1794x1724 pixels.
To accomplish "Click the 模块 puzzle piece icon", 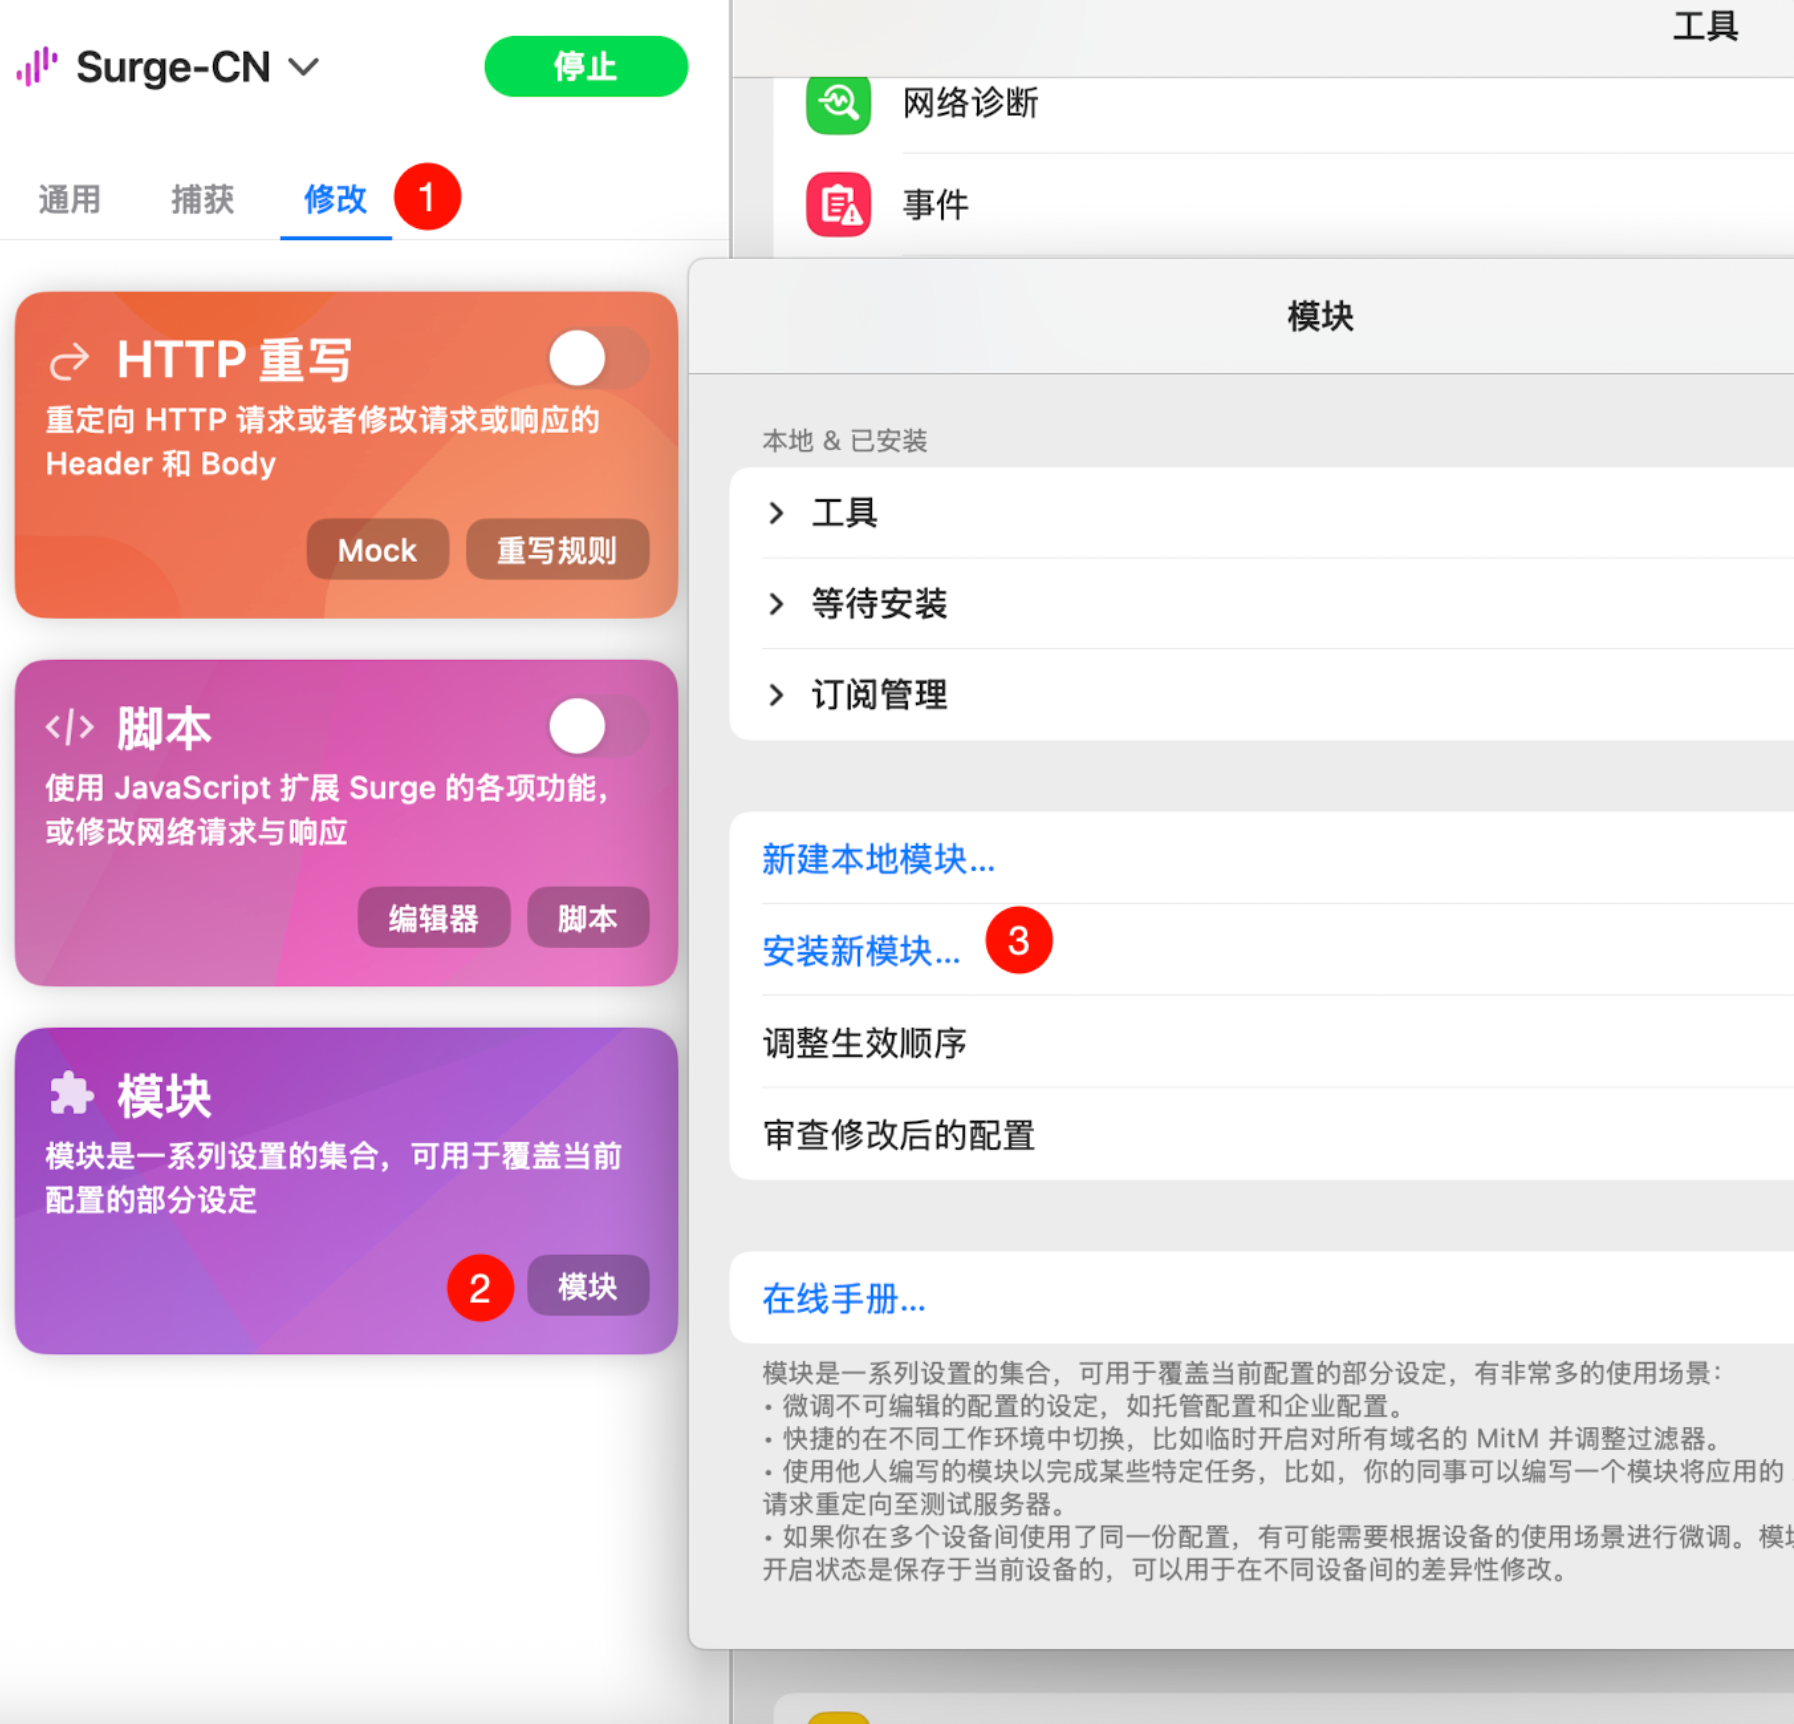I will click(x=71, y=1094).
